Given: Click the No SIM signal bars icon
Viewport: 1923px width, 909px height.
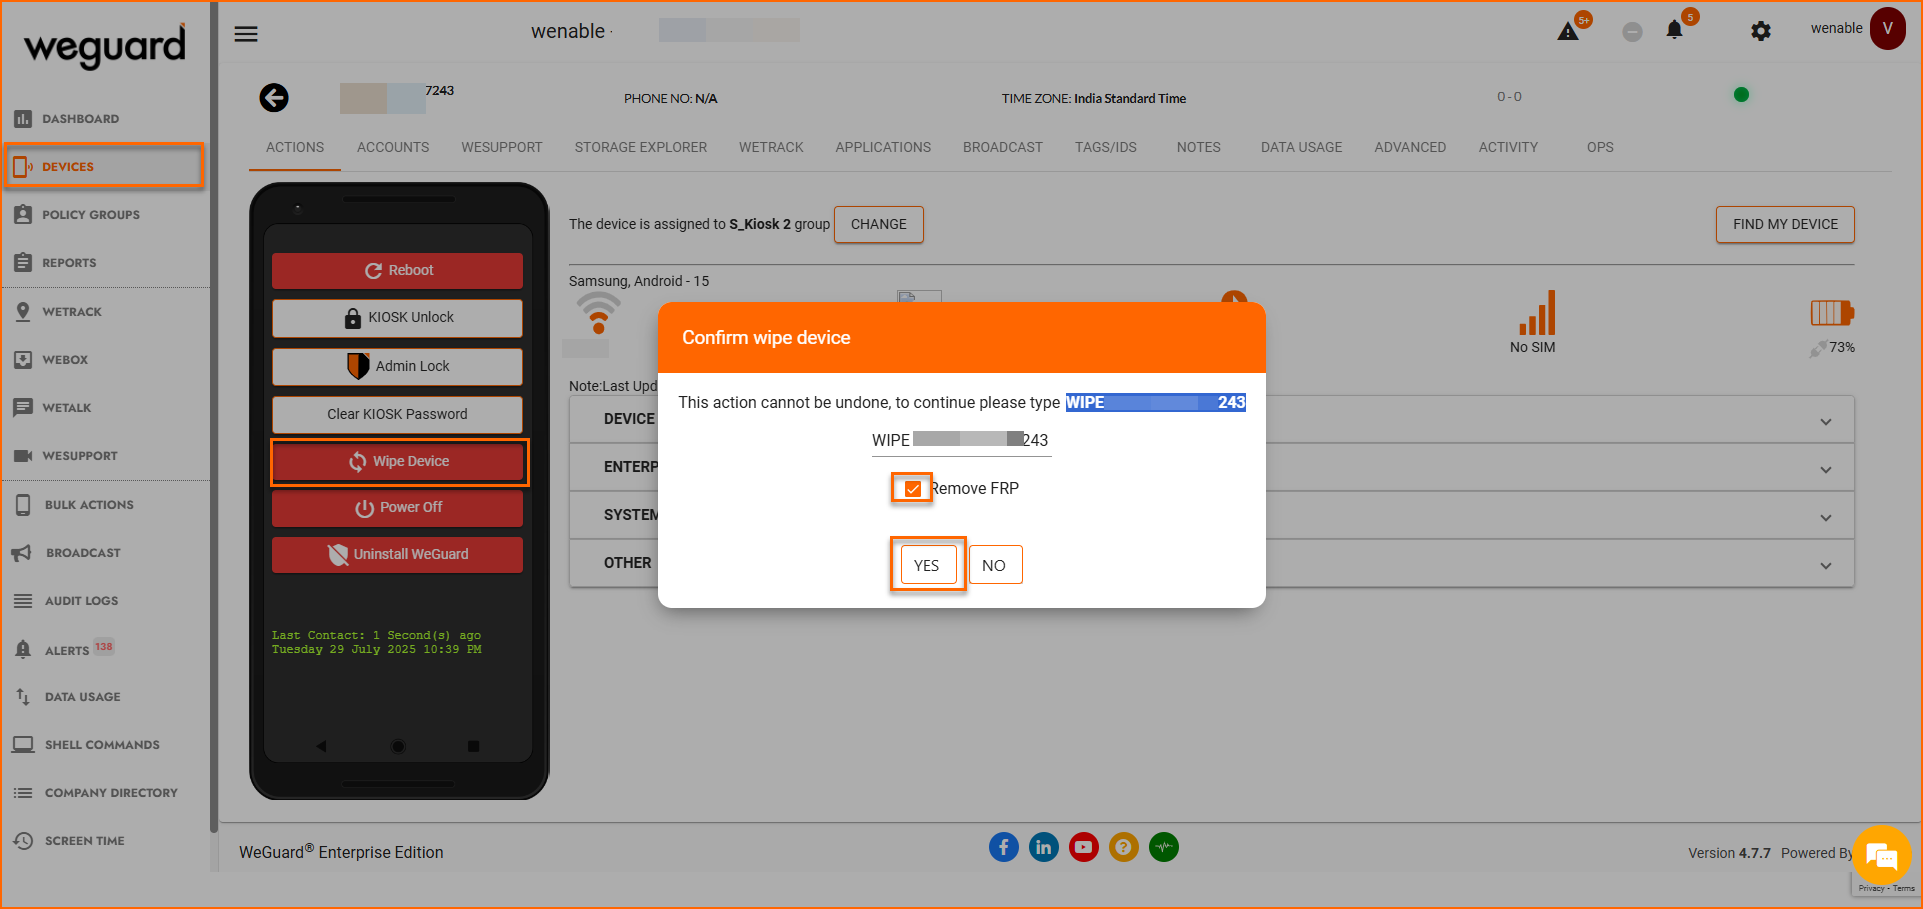Looking at the screenshot, I should (1537, 313).
